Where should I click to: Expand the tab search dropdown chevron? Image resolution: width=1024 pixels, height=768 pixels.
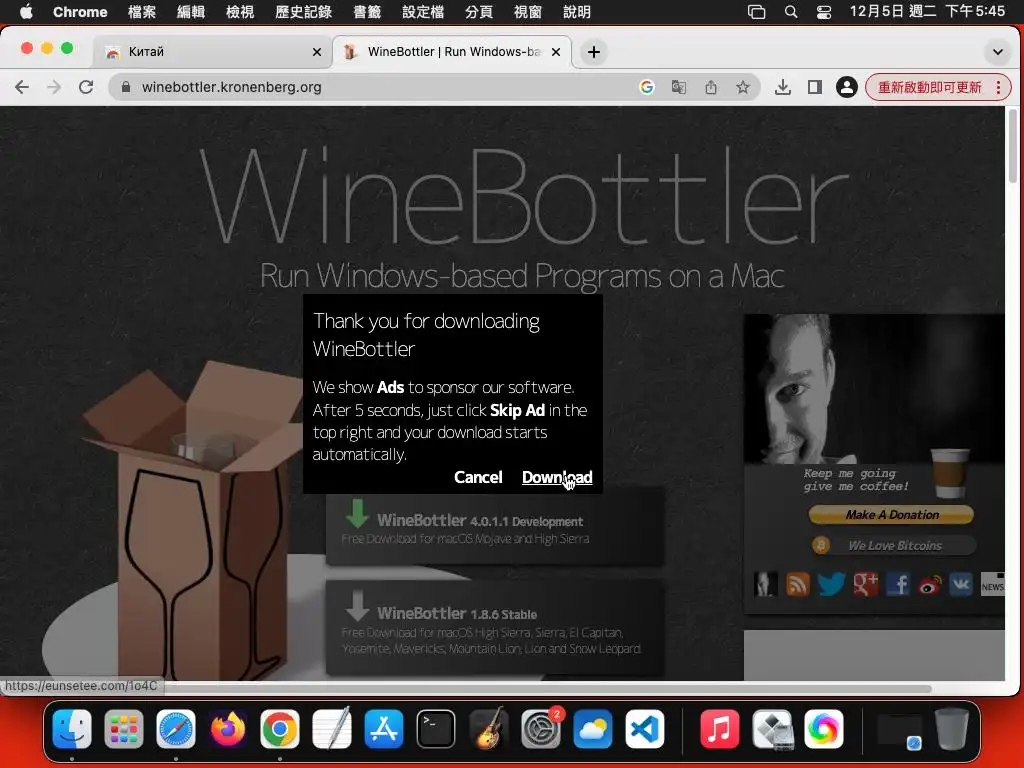998,52
